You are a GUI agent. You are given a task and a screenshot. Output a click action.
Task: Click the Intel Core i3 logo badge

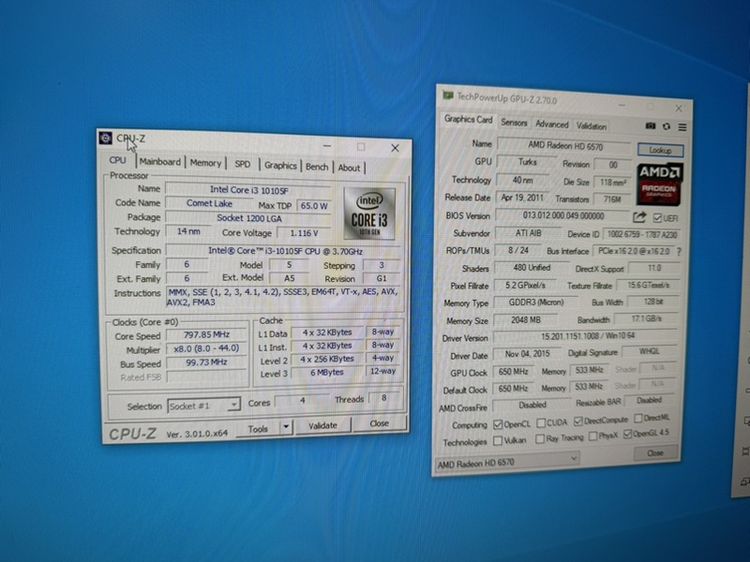pos(369,213)
